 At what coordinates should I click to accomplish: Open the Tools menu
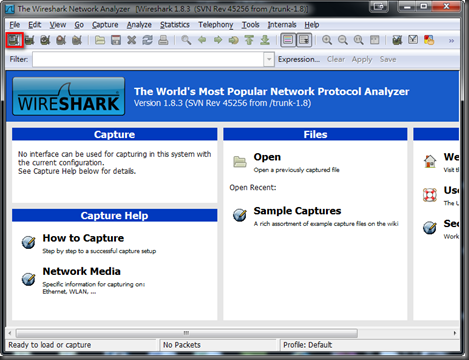(250, 25)
